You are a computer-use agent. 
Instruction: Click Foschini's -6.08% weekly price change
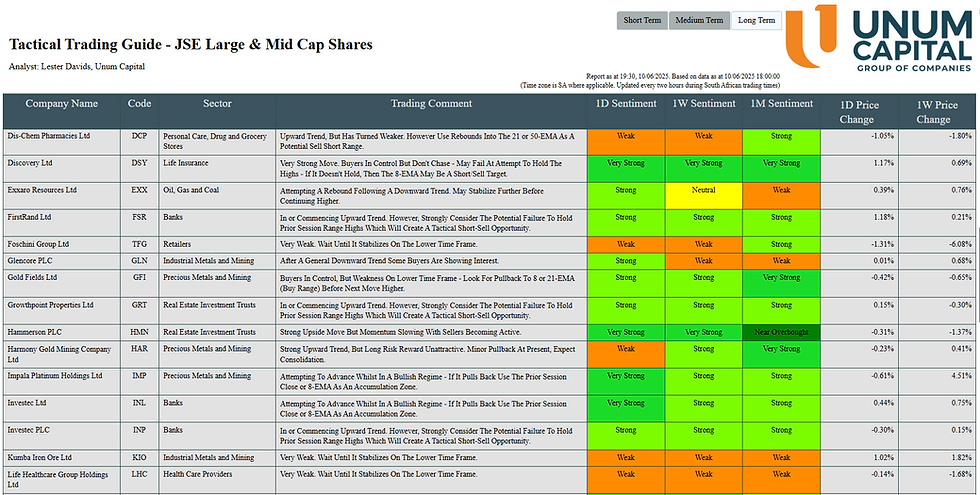pyautogui.click(x=959, y=244)
